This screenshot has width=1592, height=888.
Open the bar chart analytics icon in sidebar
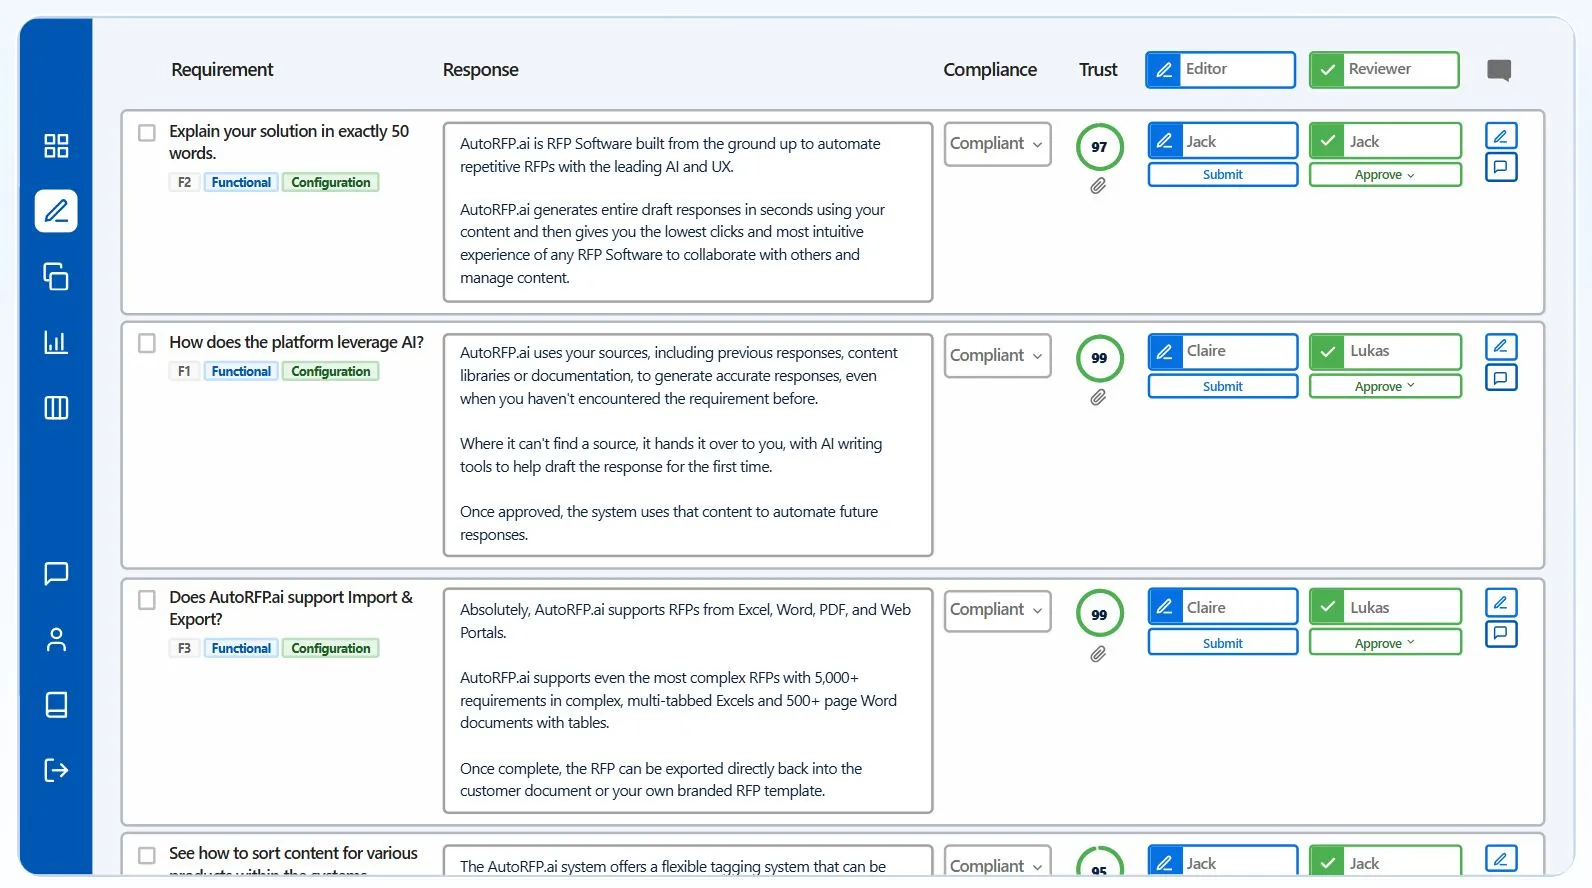point(56,342)
